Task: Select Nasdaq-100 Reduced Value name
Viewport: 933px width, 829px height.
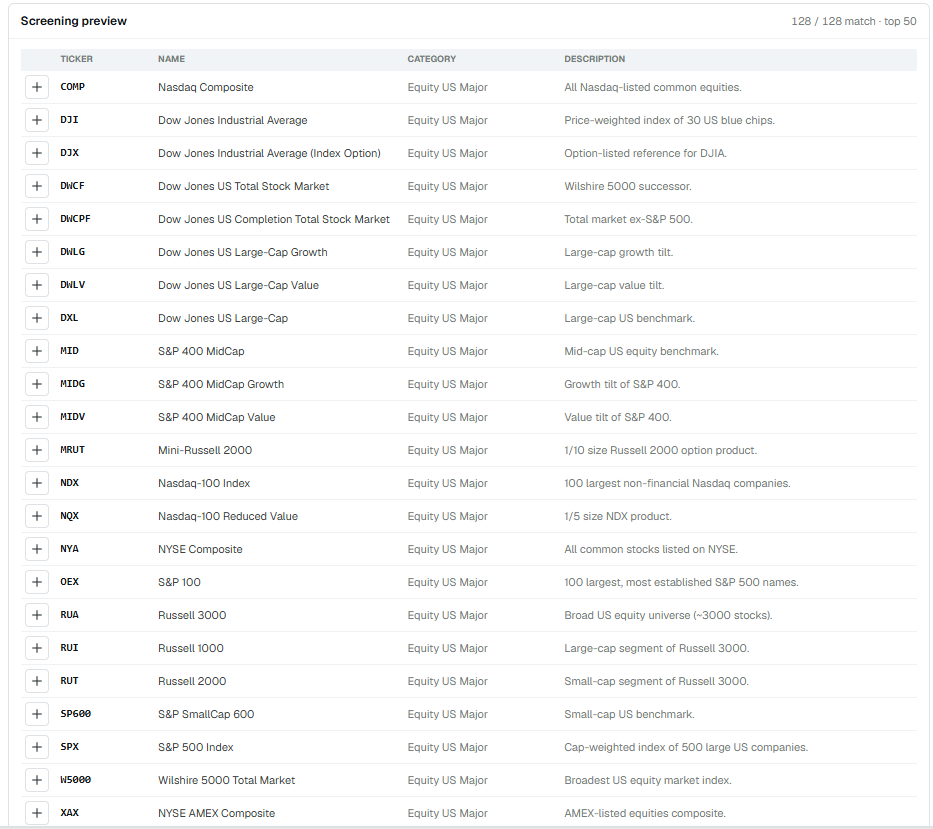Action: 228,517
